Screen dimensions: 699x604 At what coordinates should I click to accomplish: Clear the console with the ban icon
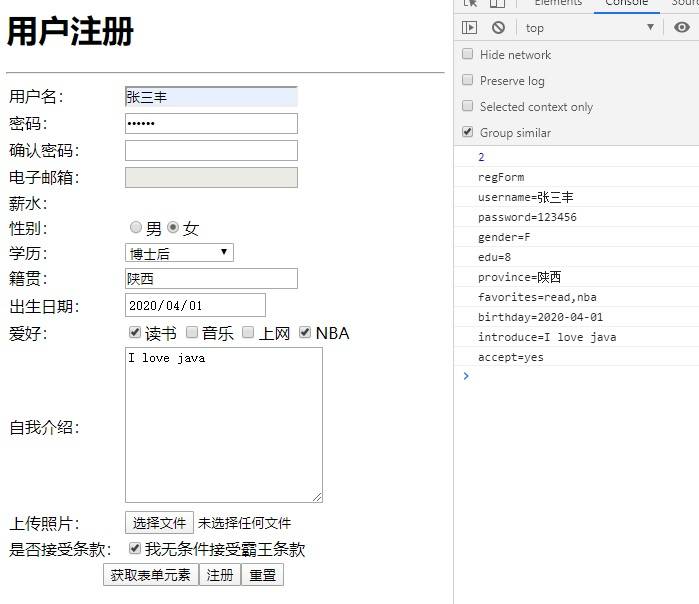point(498,28)
